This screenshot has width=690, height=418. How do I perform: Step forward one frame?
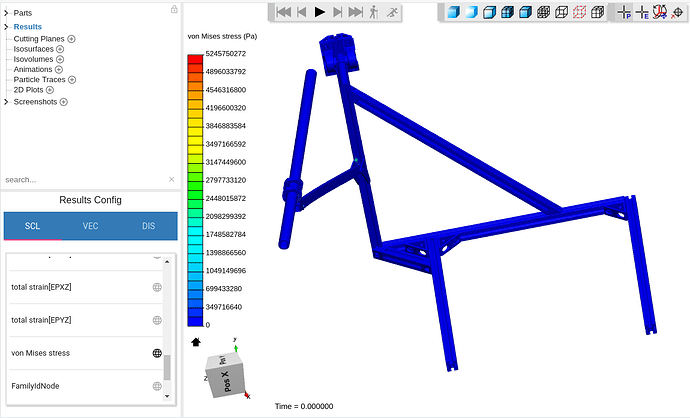pos(338,12)
